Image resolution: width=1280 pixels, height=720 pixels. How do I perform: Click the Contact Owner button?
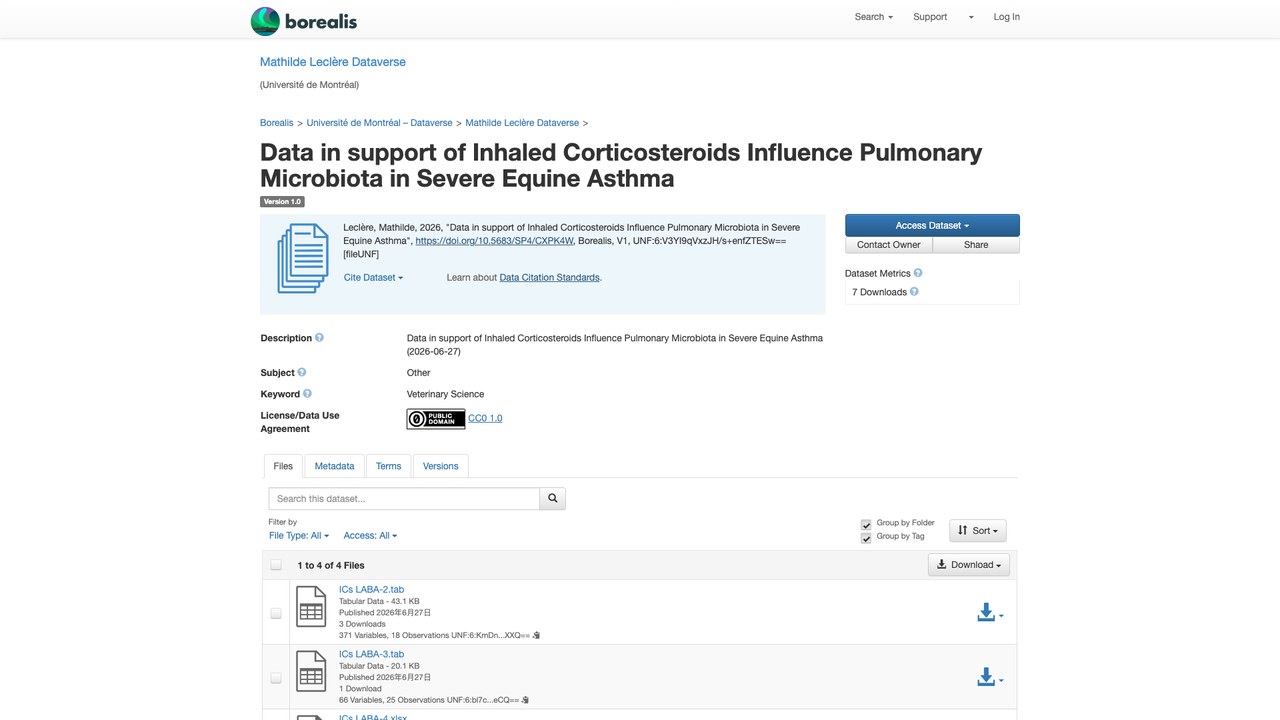(x=889, y=245)
